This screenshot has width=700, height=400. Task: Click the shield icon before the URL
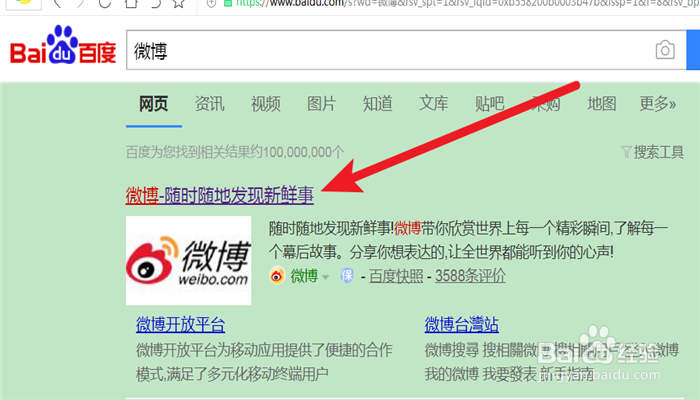(211, 4)
